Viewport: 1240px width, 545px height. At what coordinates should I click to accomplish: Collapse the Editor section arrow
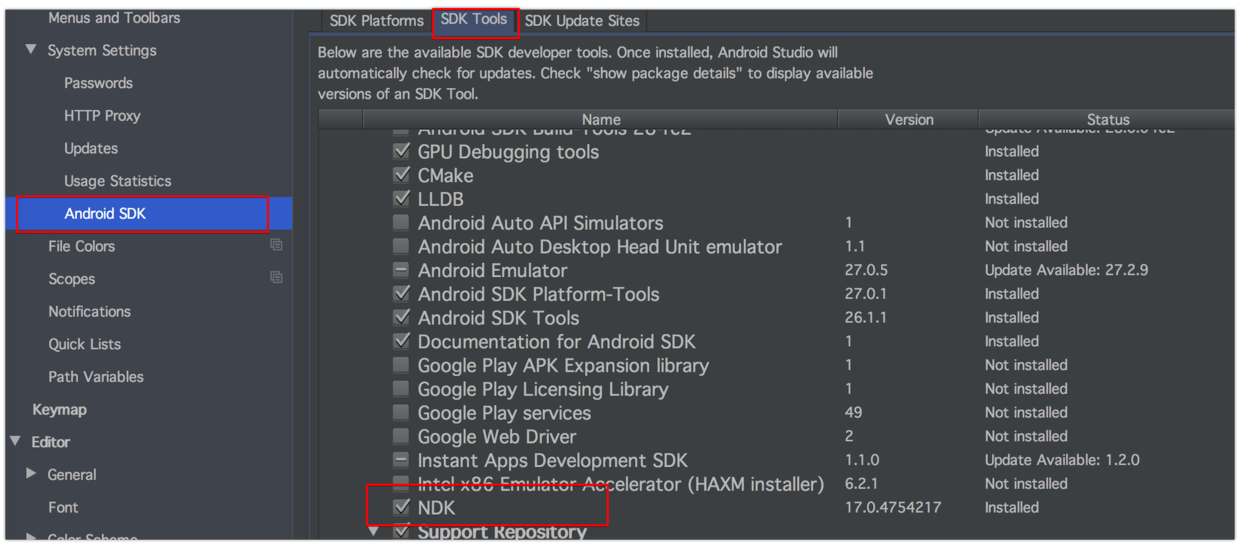15,441
